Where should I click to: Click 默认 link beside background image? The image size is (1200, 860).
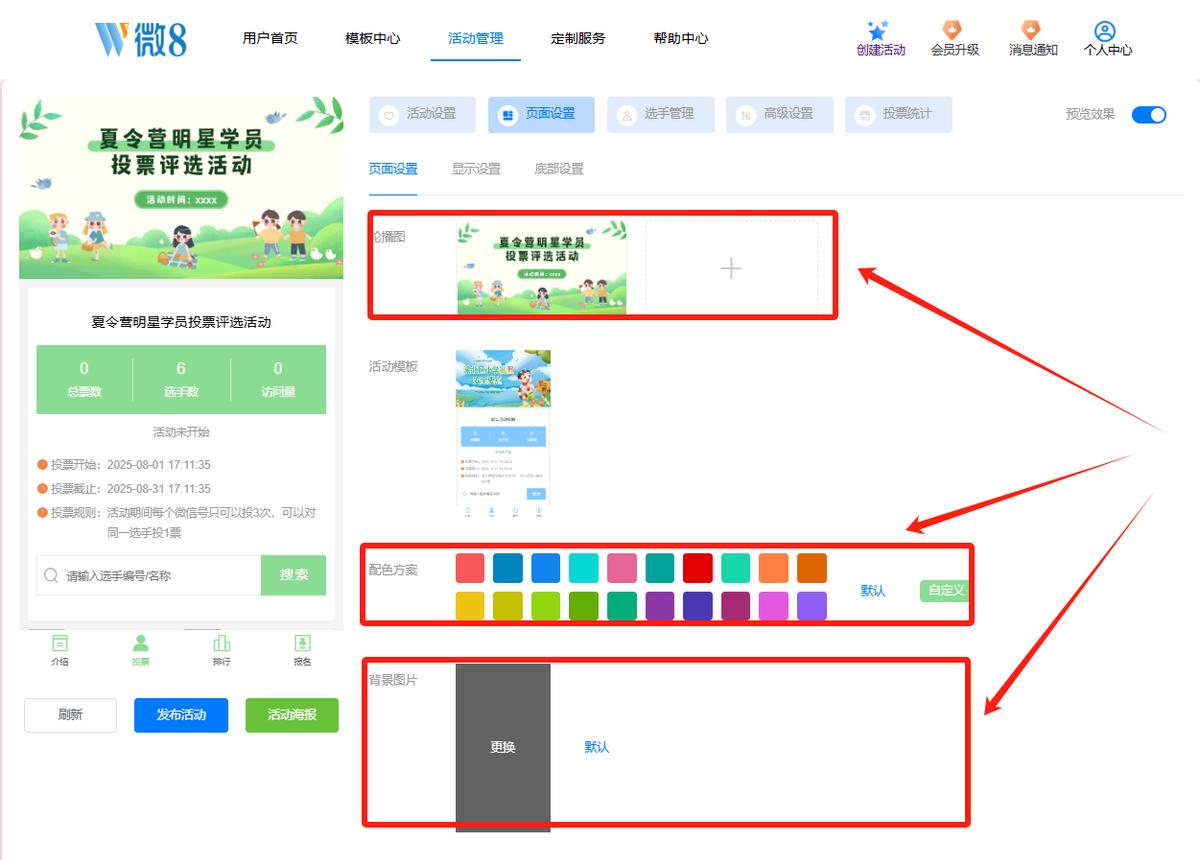[597, 747]
